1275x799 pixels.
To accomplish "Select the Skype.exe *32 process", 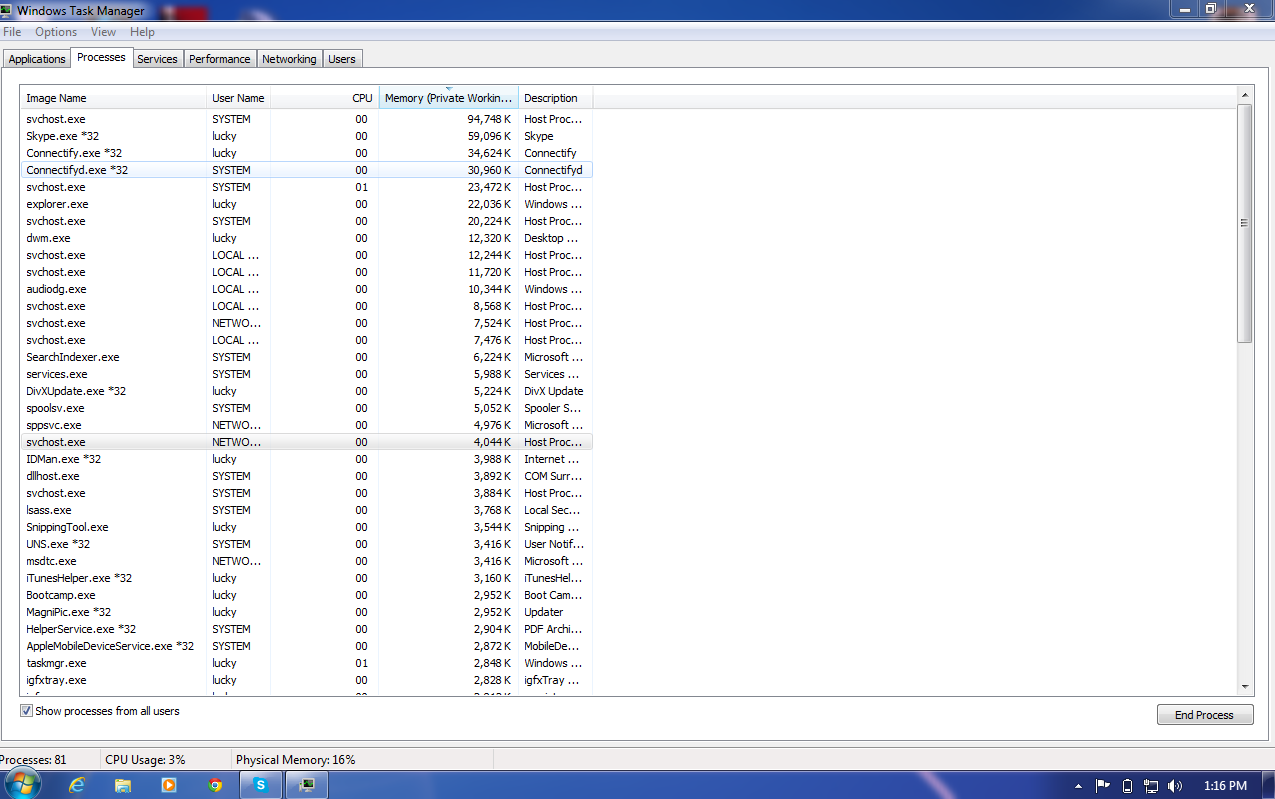I will pyautogui.click(x=306, y=136).
